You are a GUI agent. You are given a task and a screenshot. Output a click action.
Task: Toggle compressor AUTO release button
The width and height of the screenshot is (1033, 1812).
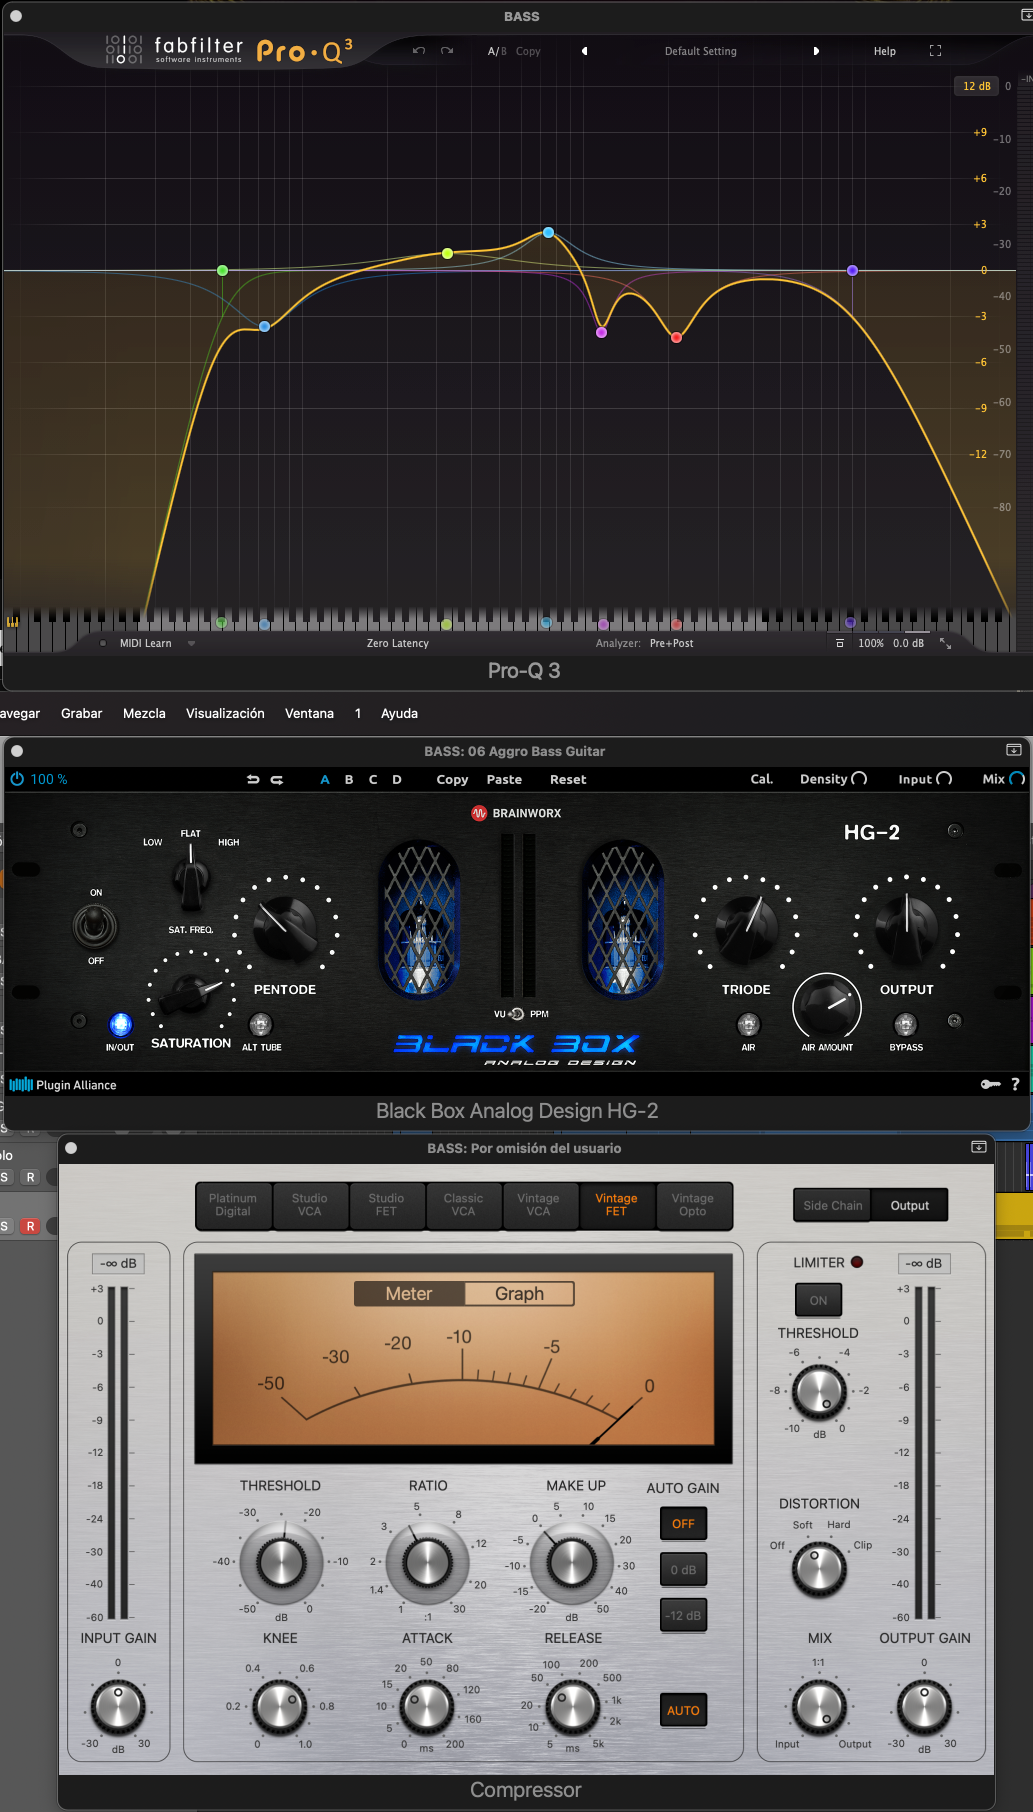click(683, 1710)
